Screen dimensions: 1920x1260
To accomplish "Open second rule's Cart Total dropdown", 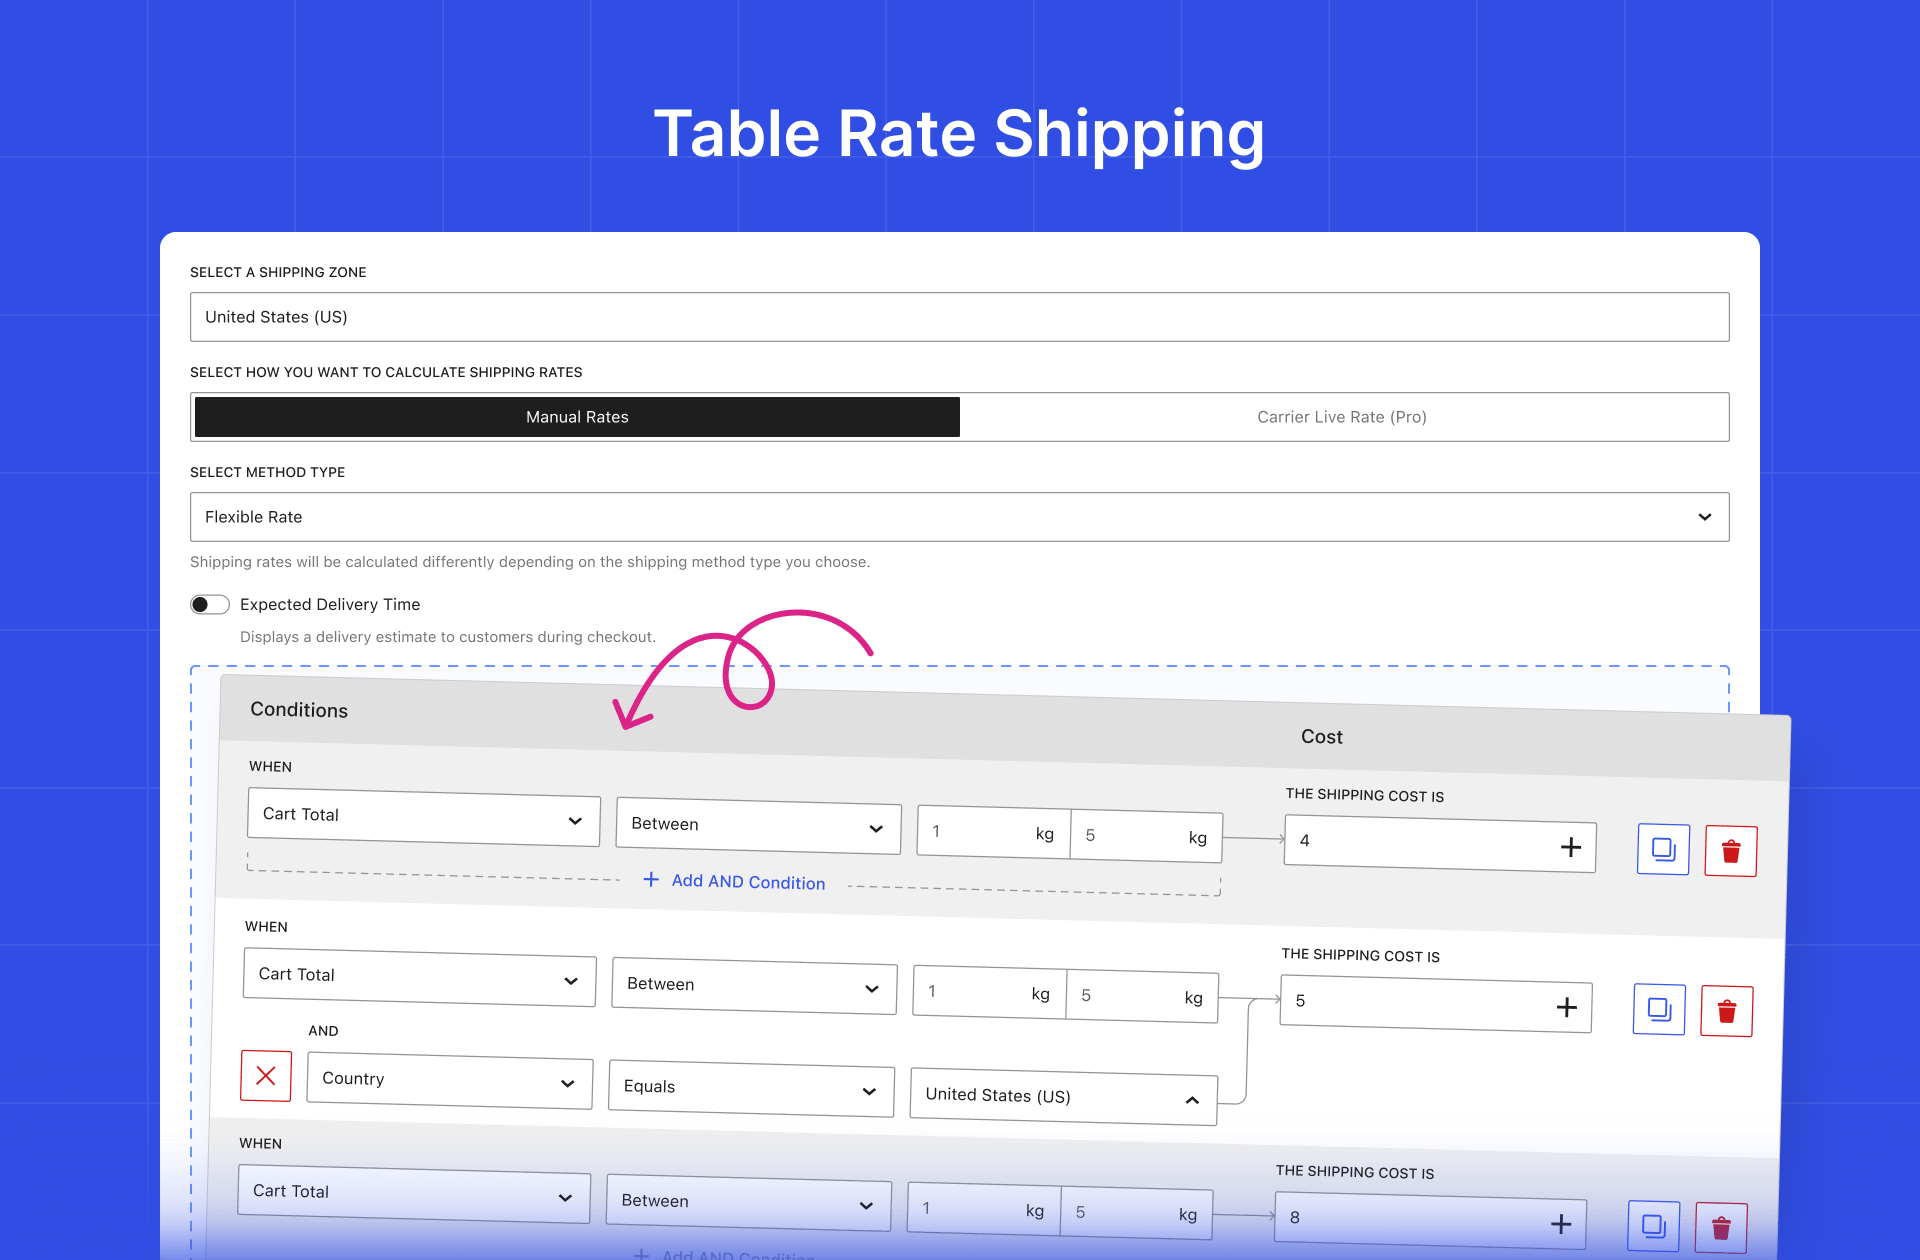I will point(420,977).
